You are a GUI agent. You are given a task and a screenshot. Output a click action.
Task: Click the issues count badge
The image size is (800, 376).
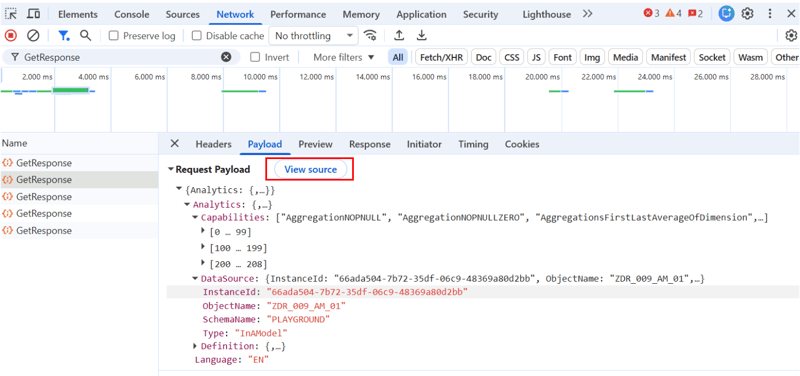pyautogui.click(x=695, y=14)
